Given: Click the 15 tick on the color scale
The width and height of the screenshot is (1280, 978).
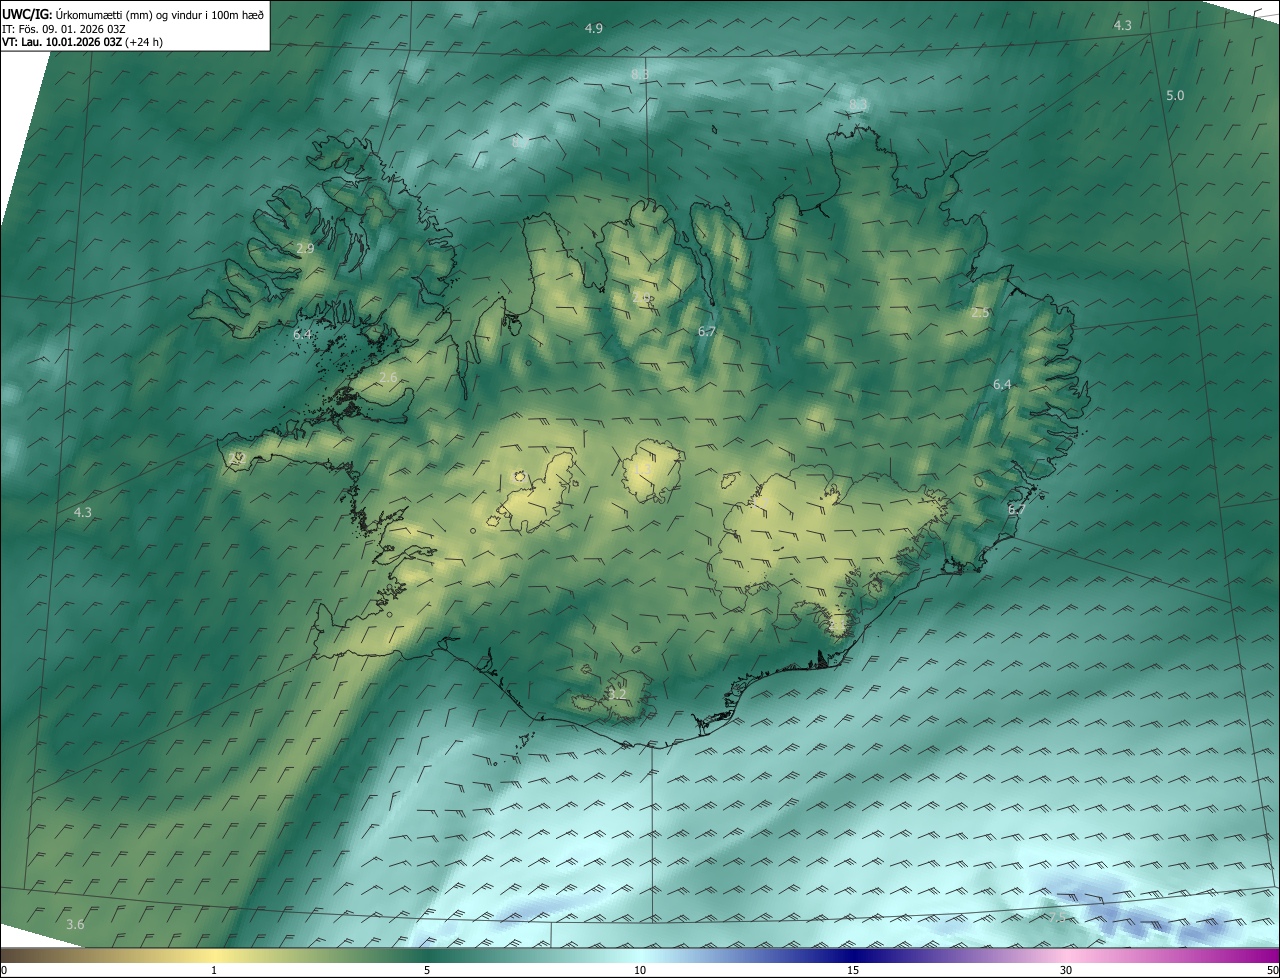Looking at the screenshot, I should tap(853, 970).
